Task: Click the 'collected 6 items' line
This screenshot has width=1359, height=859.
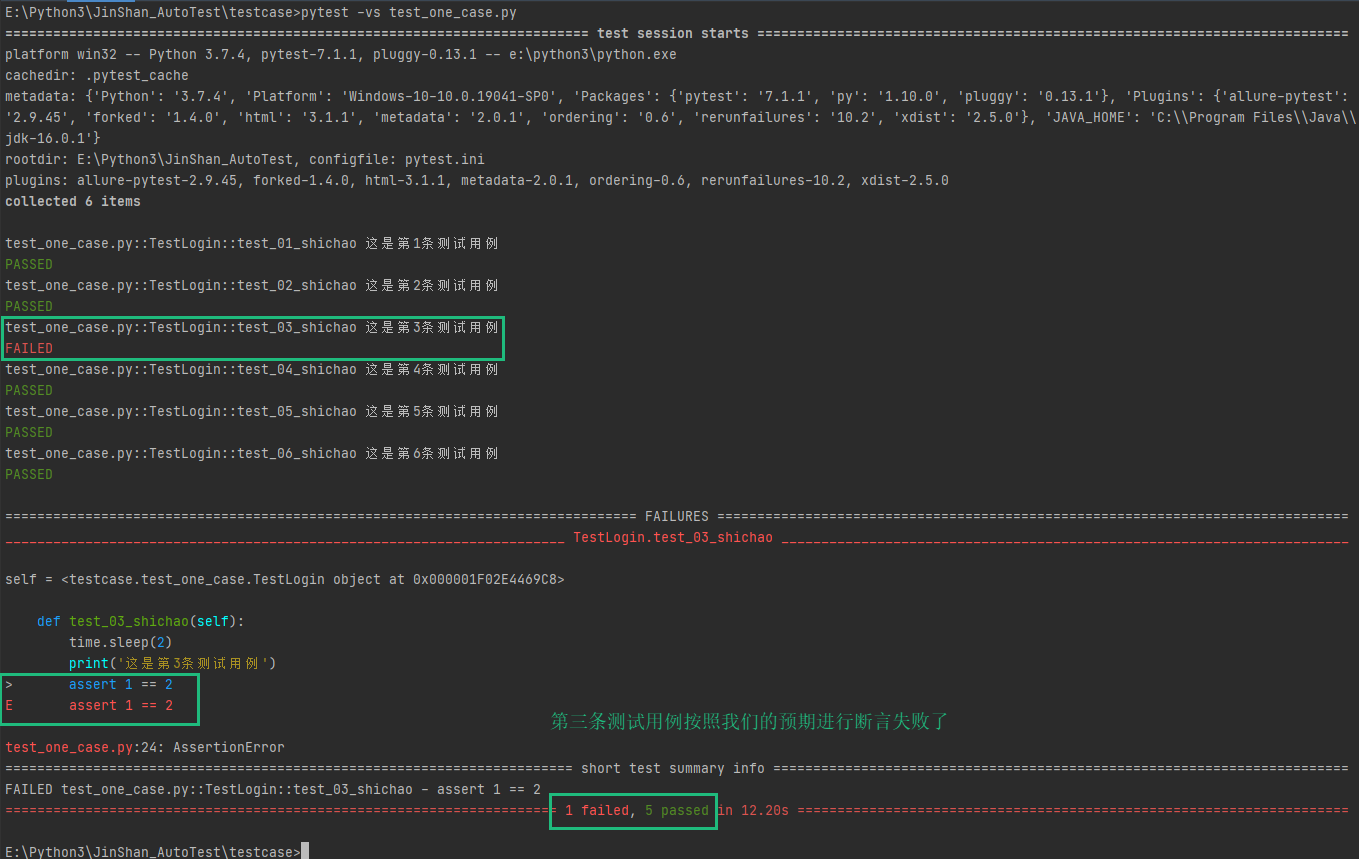Action: [x=73, y=201]
